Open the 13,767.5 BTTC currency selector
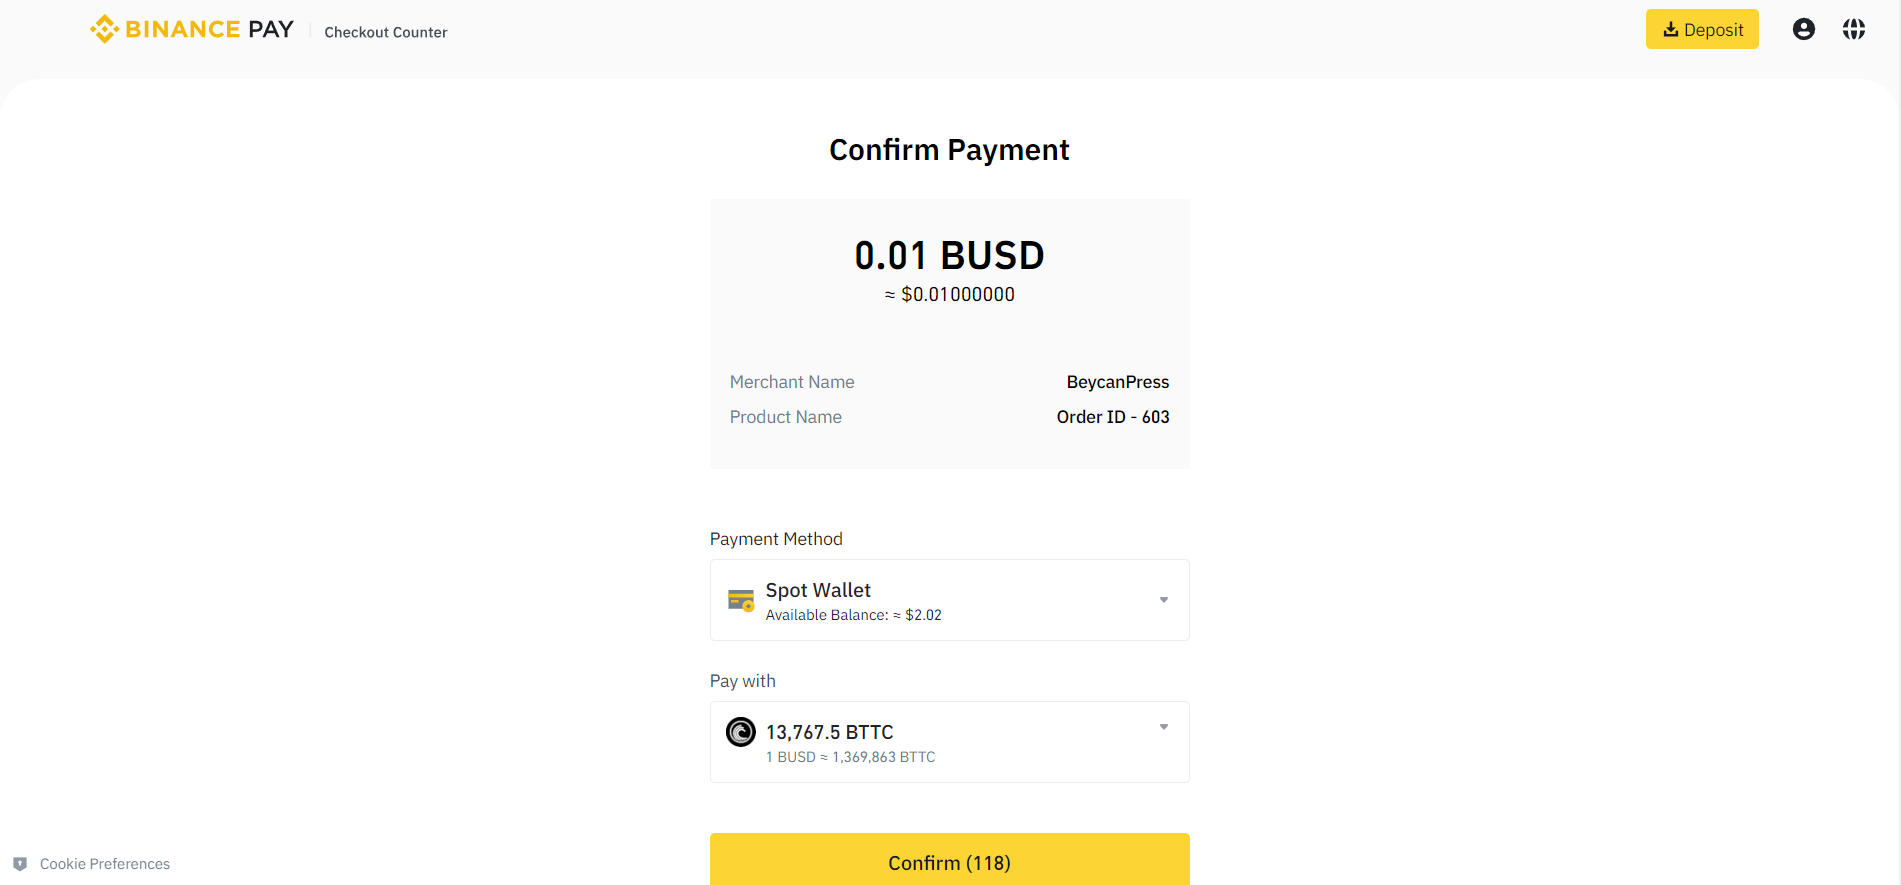 point(949,742)
